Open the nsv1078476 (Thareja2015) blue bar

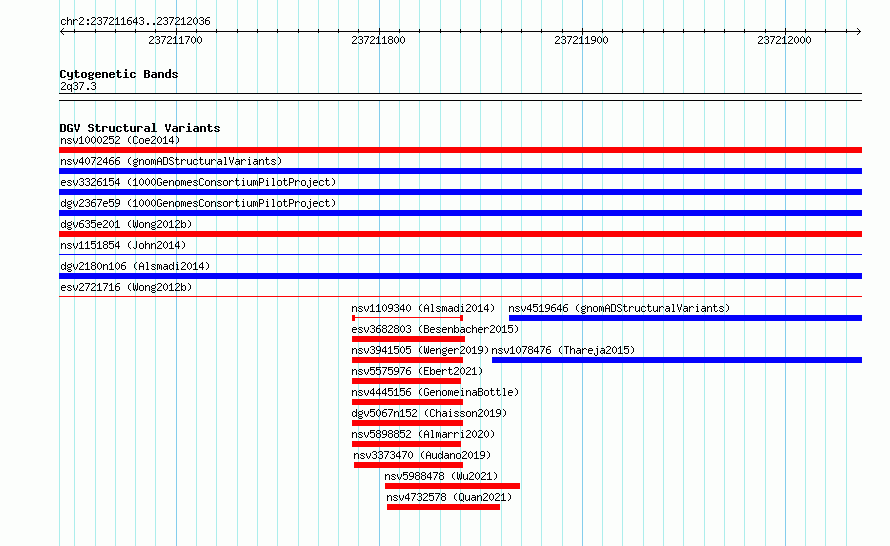(x=677, y=360)
